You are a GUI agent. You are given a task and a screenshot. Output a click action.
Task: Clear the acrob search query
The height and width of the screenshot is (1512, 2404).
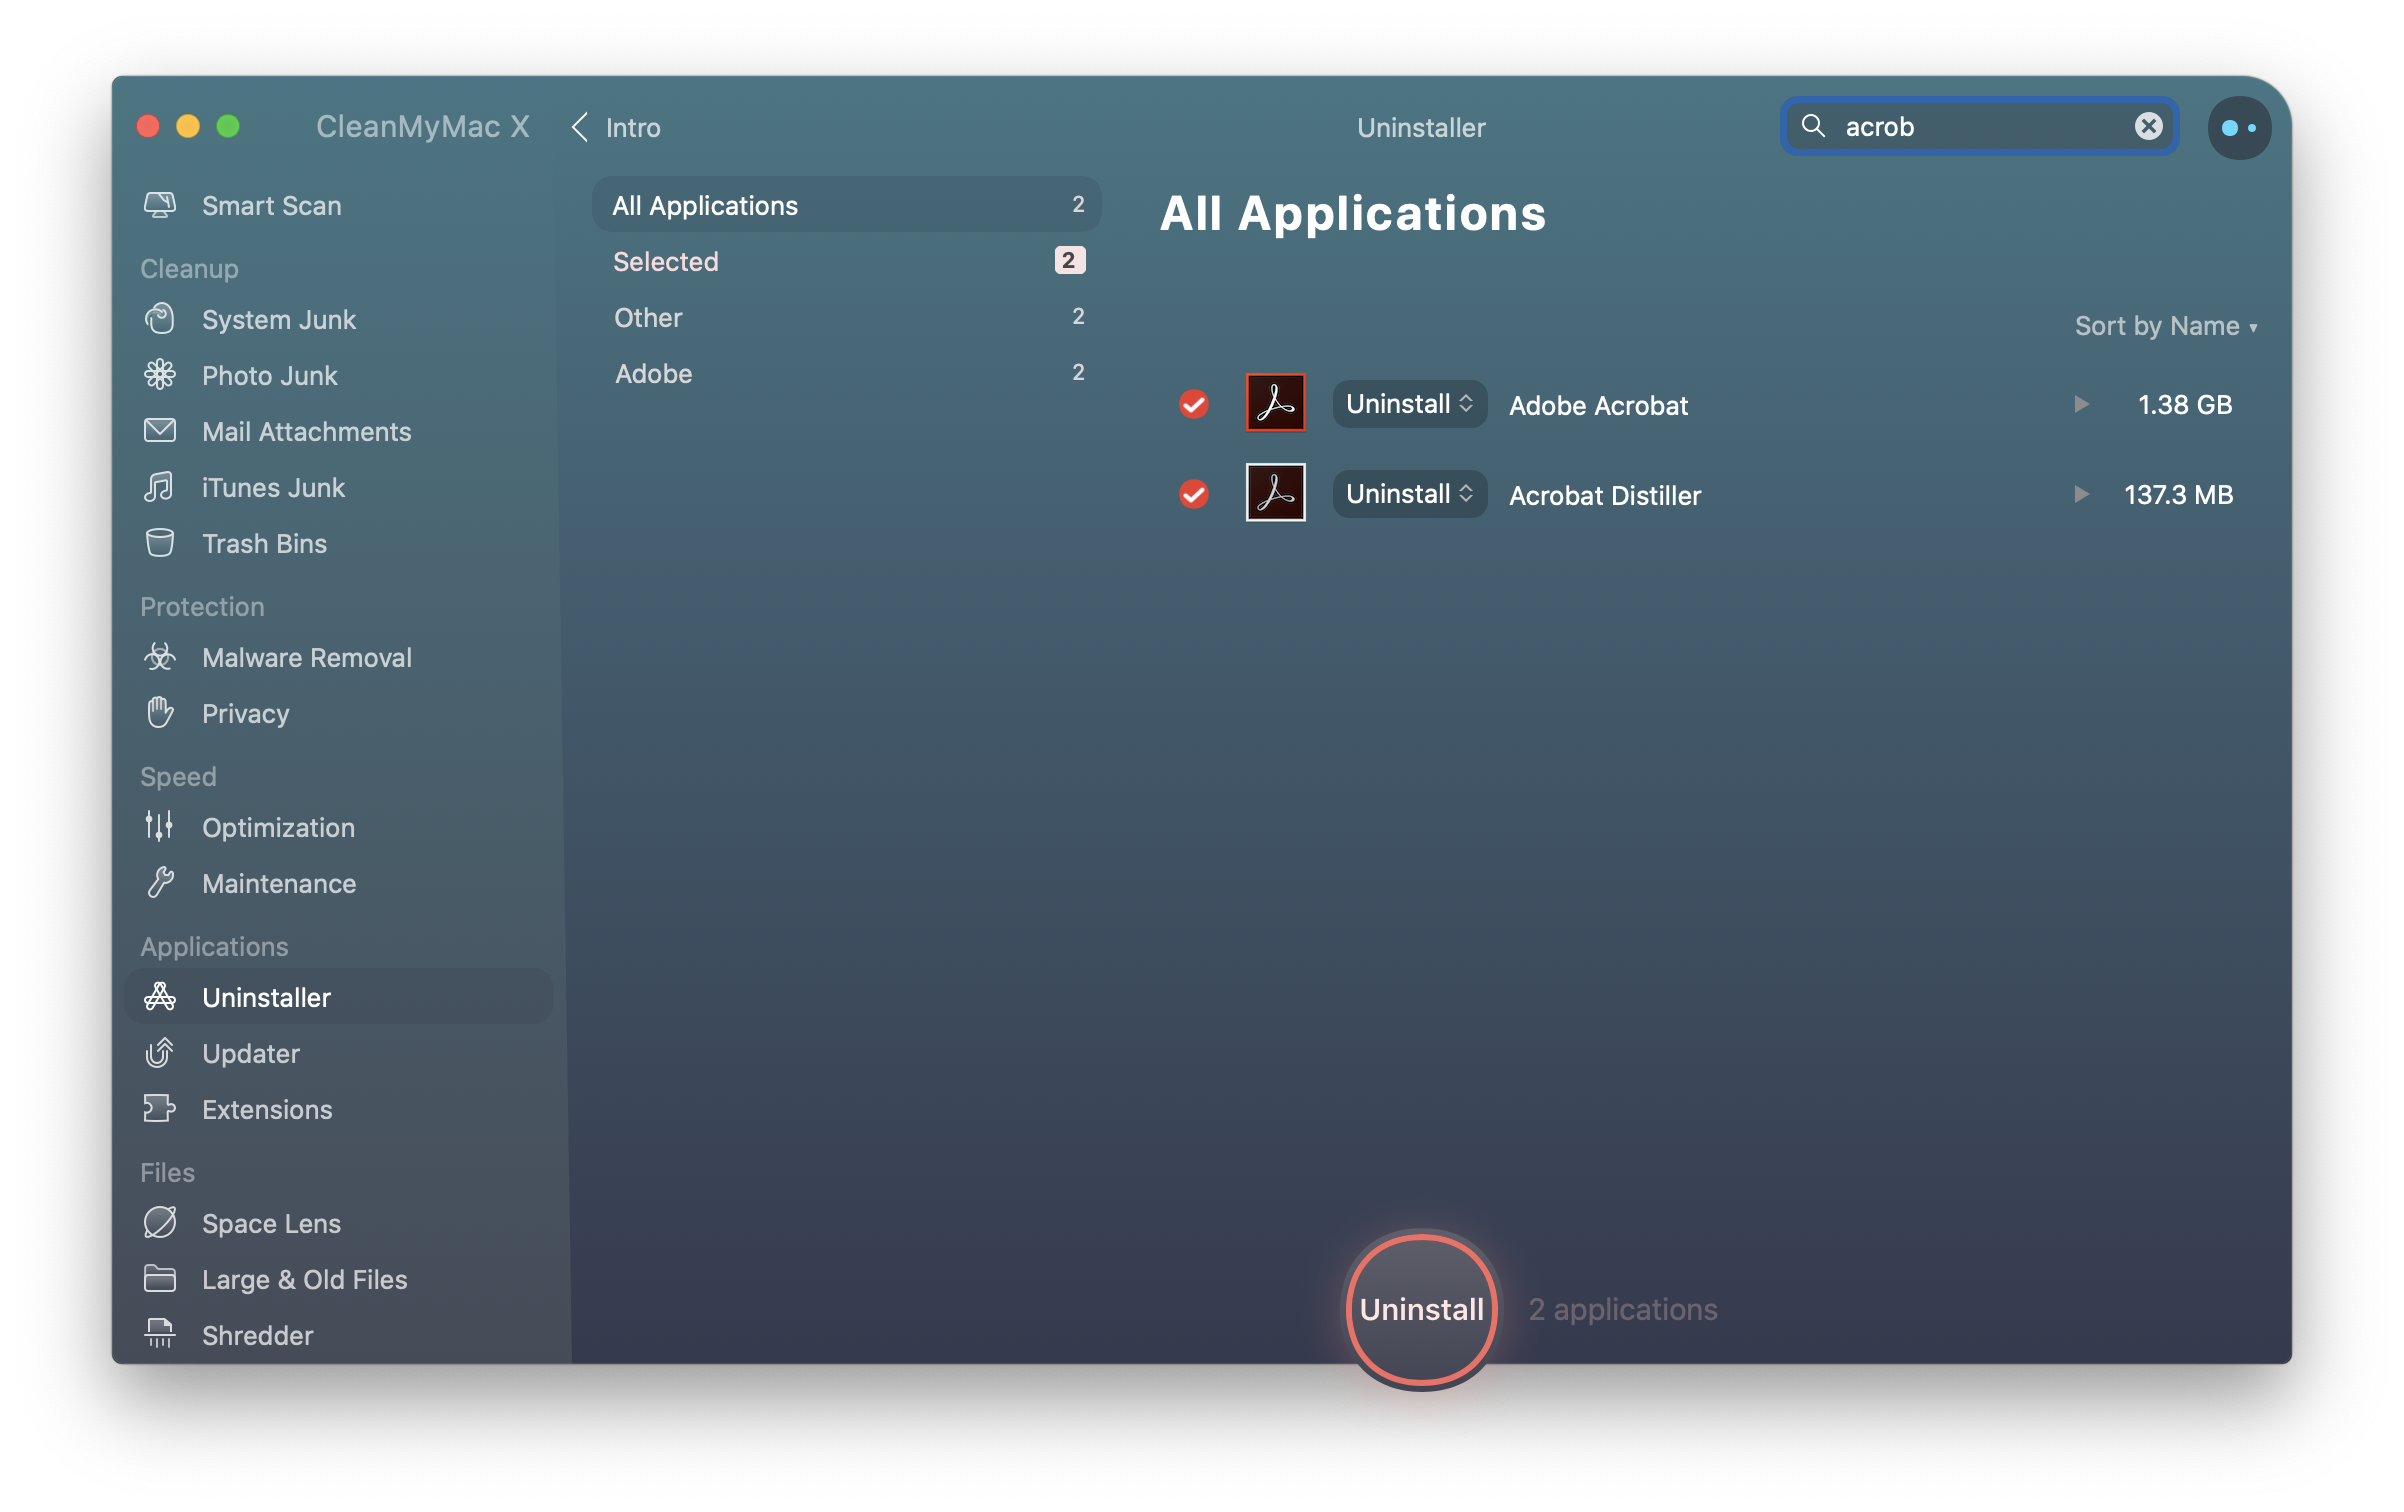(2147, 126)
